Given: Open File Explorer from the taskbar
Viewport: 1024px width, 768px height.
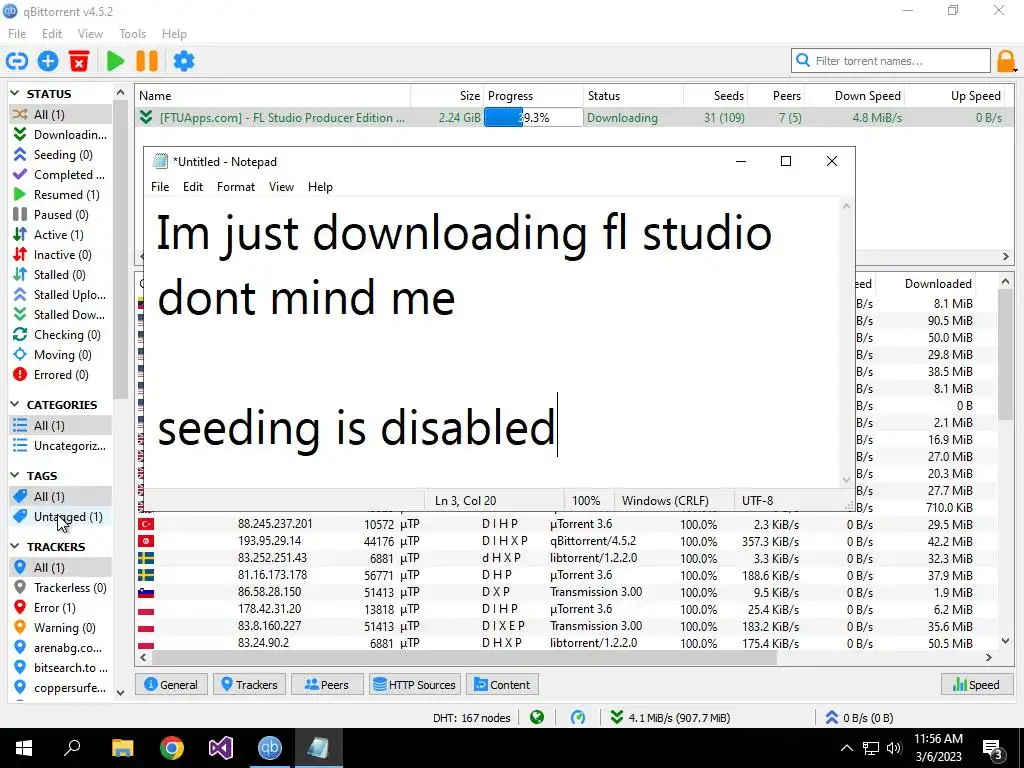Looking at the screenshot, I should point(123,748).
